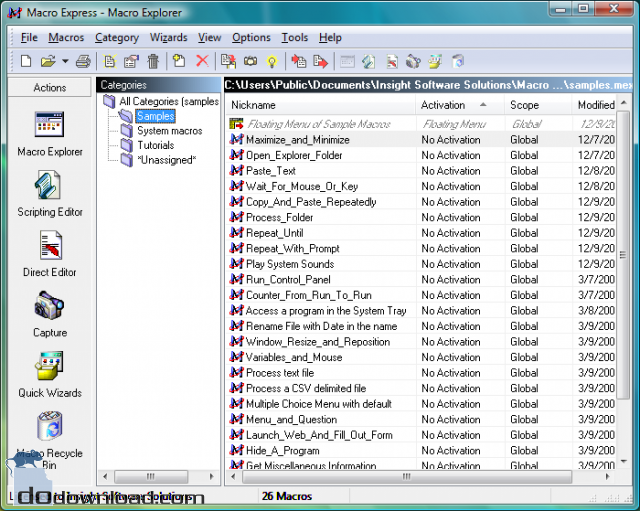This screenshot has height=511, width=640.
Task: Click macro list vertical scrollbar down arrow
Action: point(623,462)
